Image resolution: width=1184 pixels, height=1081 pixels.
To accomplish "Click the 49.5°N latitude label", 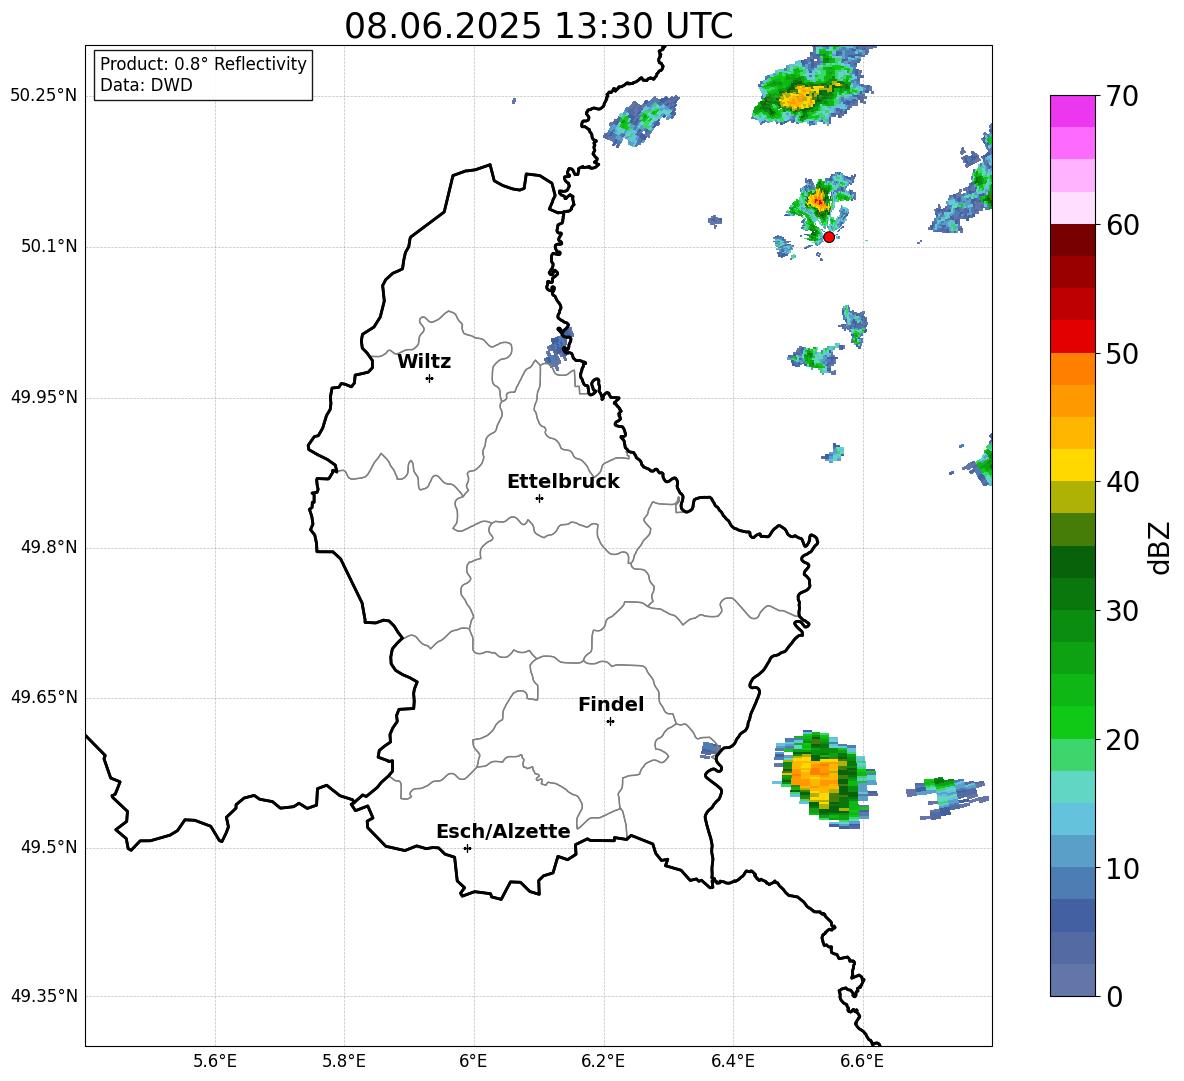I will tap(48, 847).
